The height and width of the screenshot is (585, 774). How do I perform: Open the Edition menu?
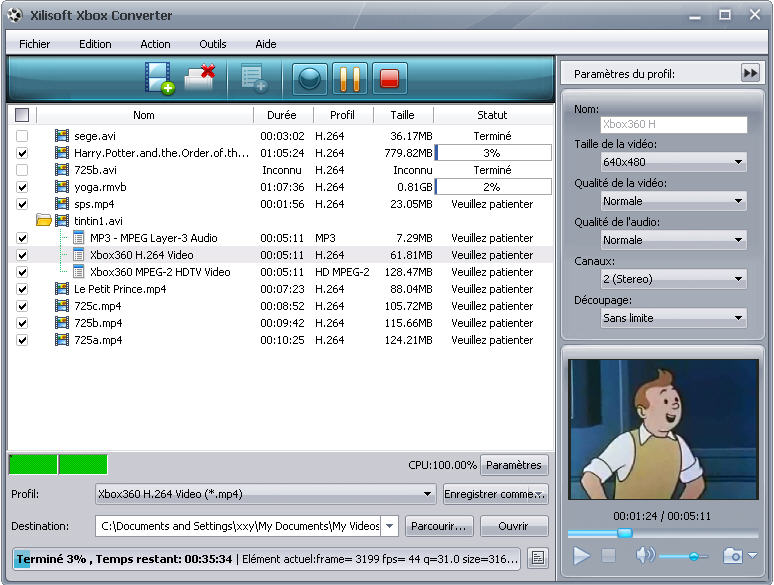pyautogui.click(x=95, y=44)
